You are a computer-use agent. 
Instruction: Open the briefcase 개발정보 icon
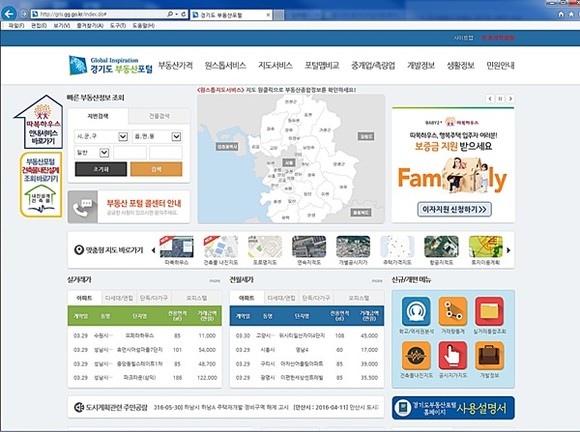[x=489, y=355]
